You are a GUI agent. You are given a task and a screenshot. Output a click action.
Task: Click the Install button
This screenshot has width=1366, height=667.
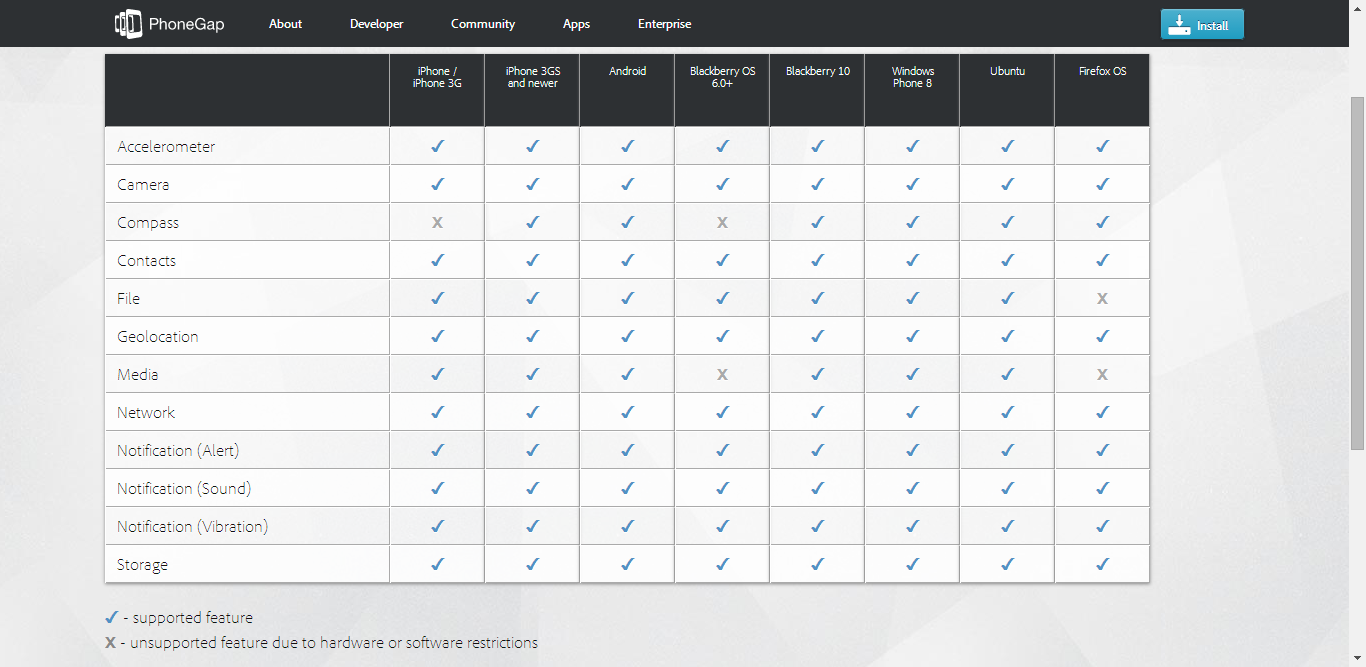tap(1202, 24)
